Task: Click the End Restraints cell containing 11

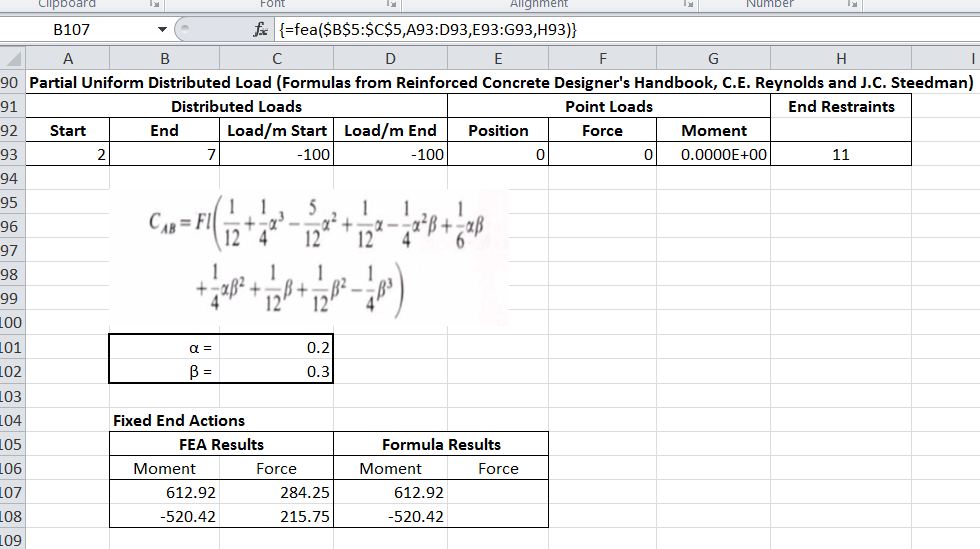Action: pos(840,155)
